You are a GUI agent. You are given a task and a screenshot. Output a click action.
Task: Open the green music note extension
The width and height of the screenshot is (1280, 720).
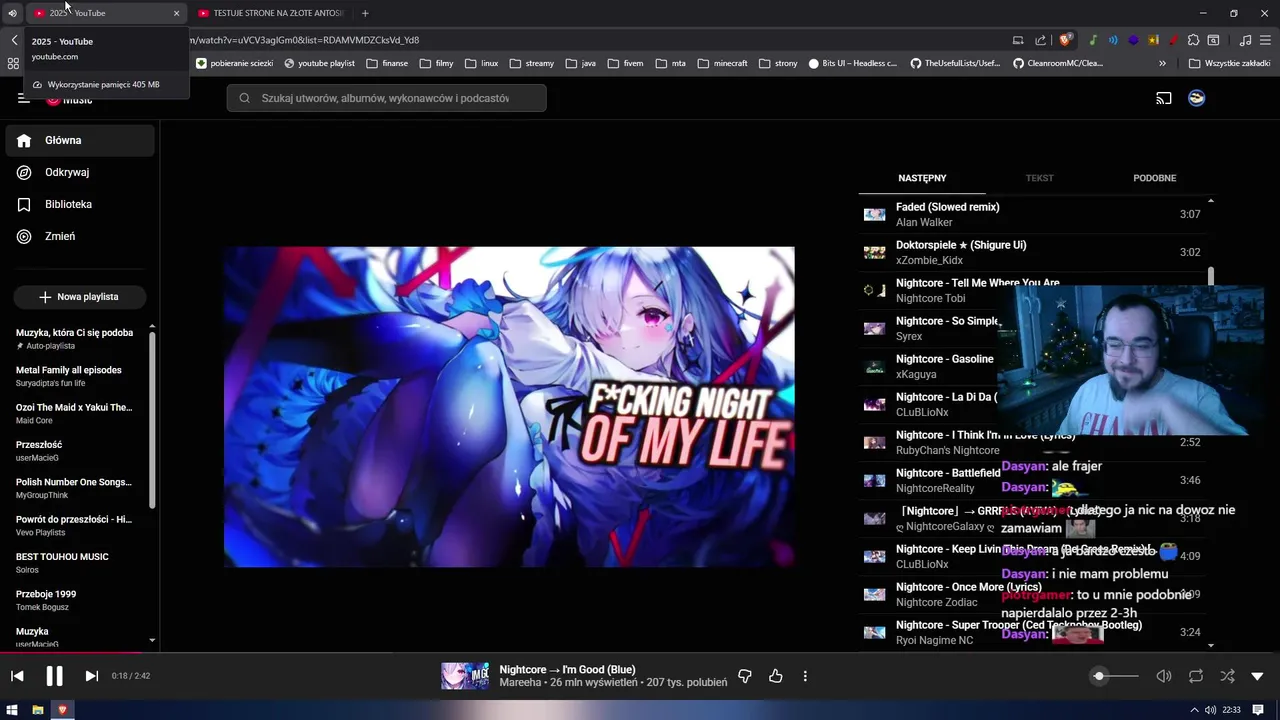coord(1093,40)
